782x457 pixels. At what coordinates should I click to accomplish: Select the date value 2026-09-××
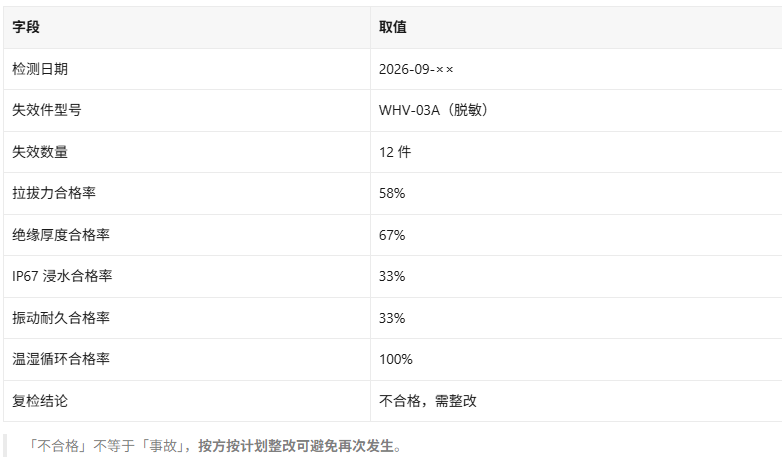click(x=416, y=69)
